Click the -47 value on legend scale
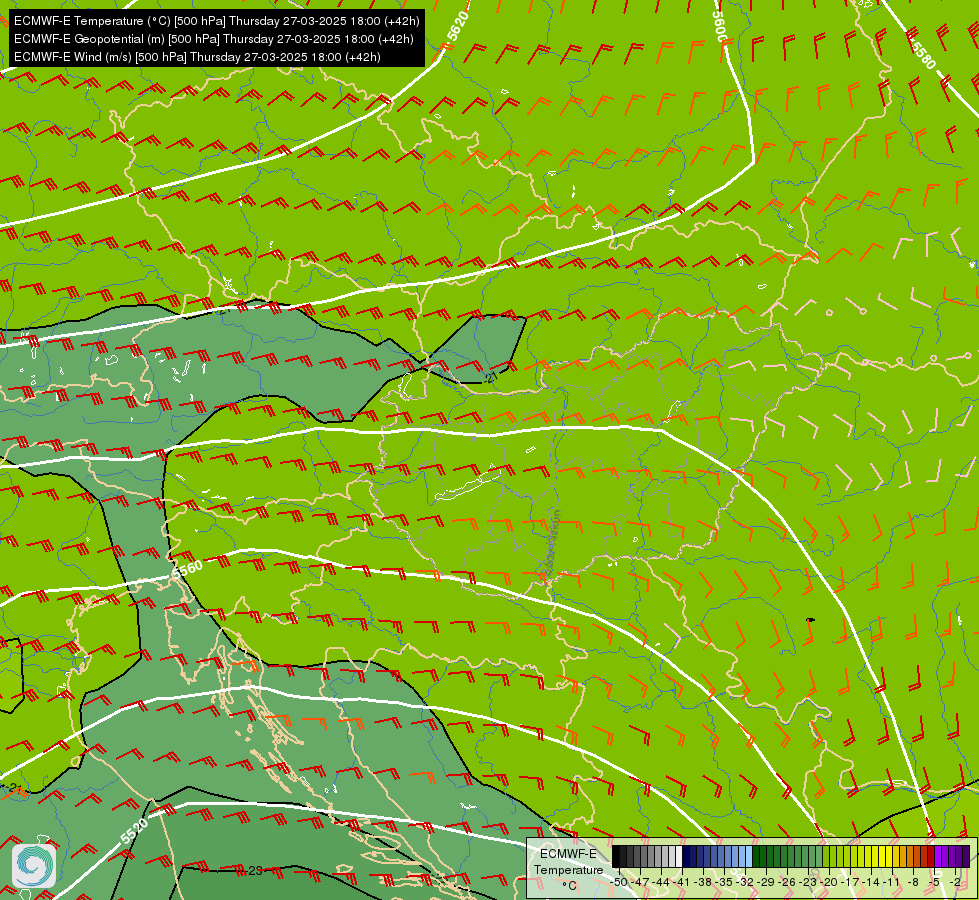 click(641, 882)
